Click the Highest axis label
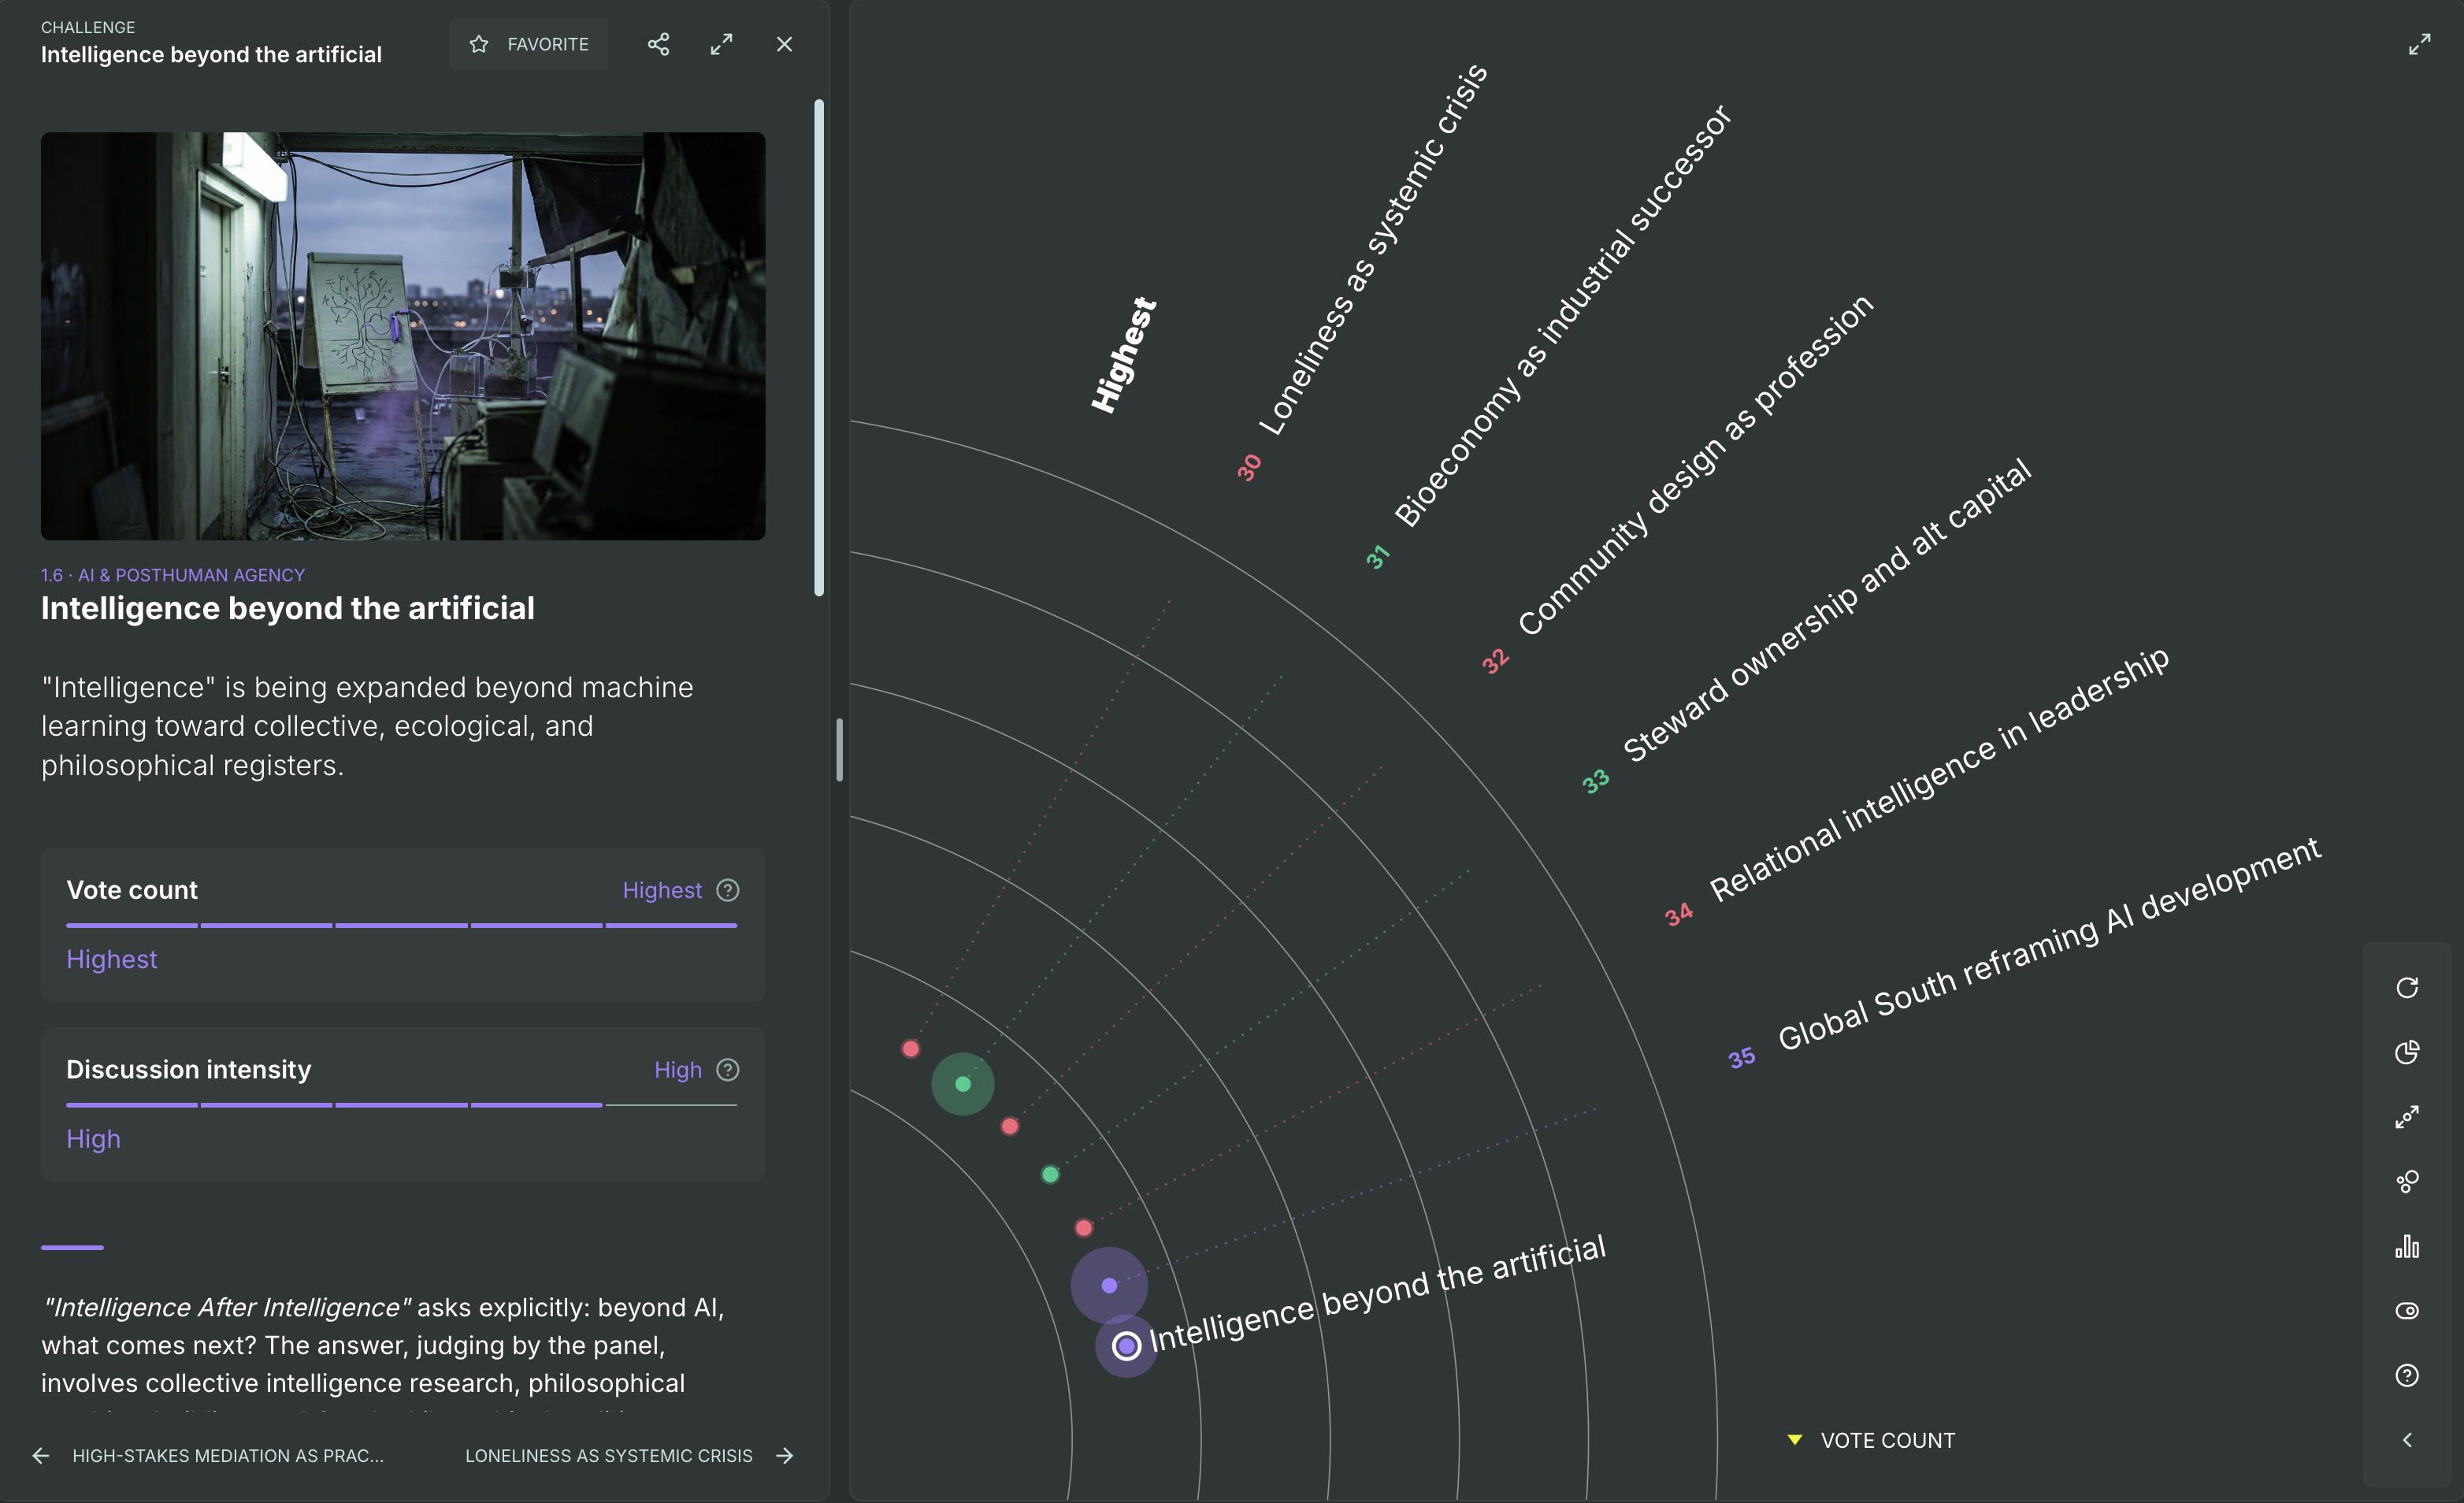 [x=1124, y=355]
